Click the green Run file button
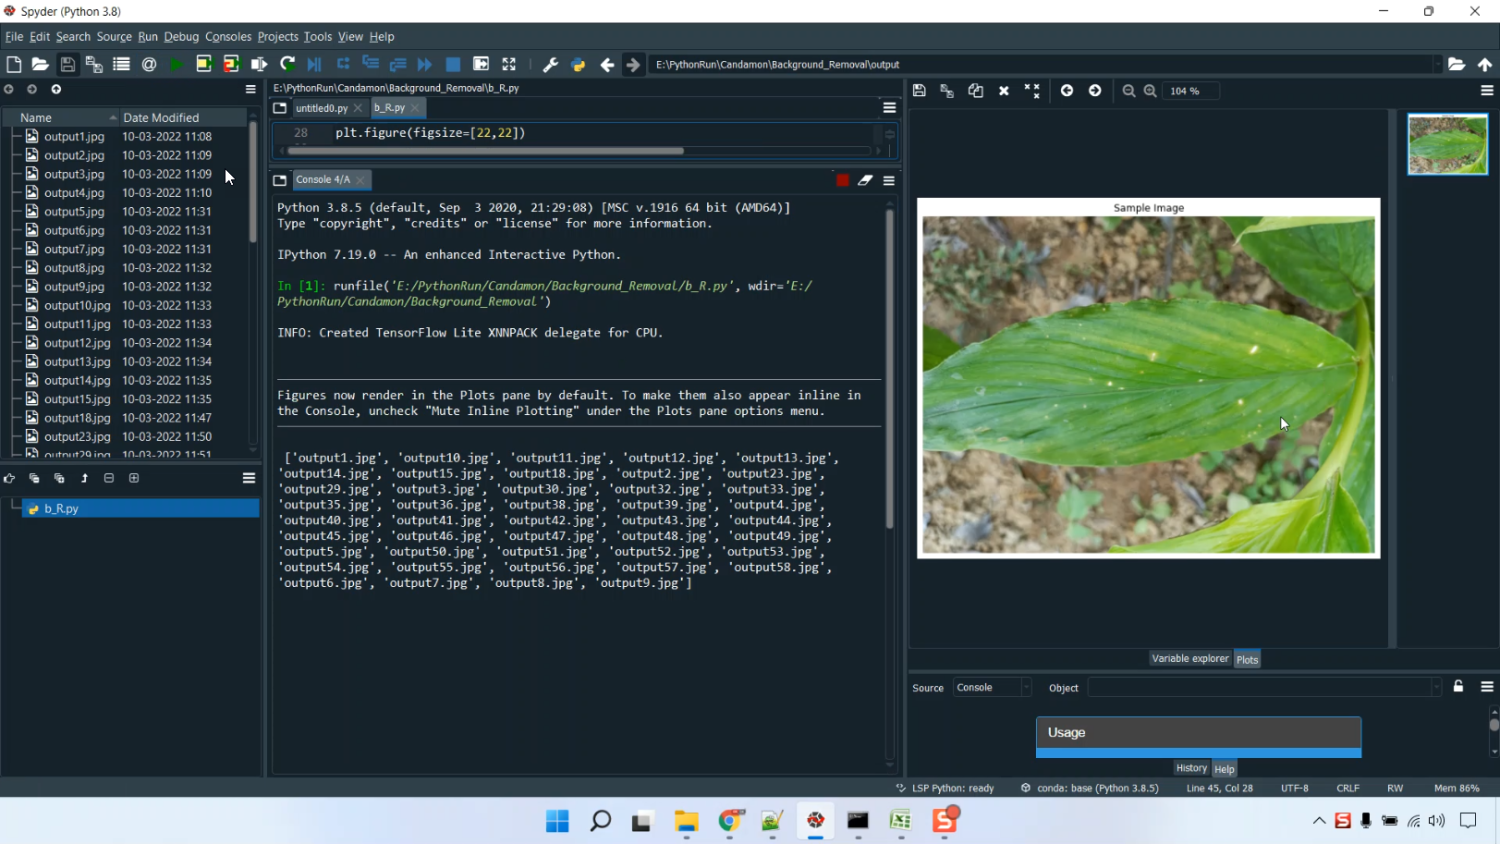Screen dimensions: 1500x844 click(x=176, y=64)
